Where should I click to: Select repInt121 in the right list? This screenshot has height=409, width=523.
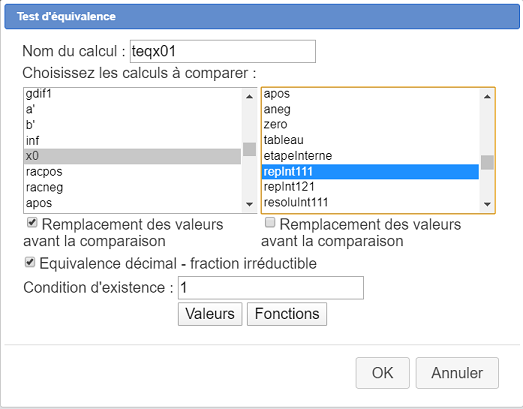click(370, 187)
